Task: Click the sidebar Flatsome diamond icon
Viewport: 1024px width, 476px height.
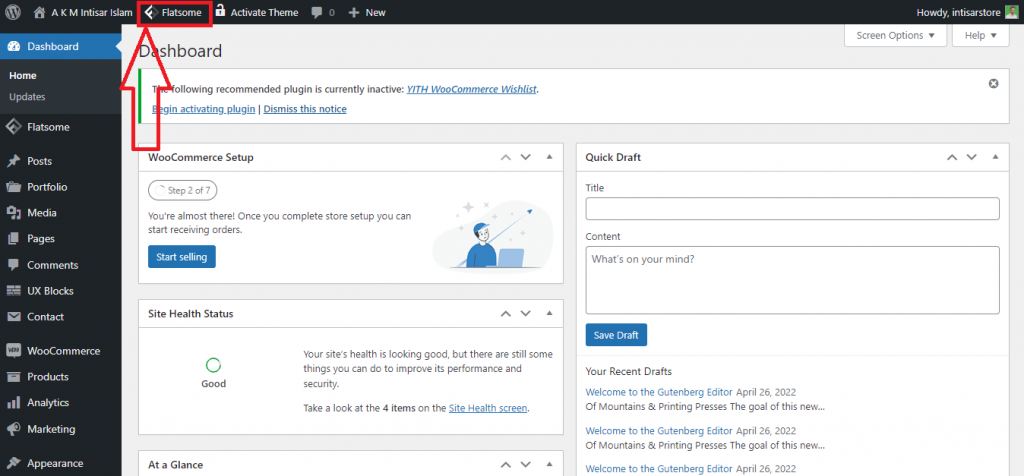Action: (14, 127)
